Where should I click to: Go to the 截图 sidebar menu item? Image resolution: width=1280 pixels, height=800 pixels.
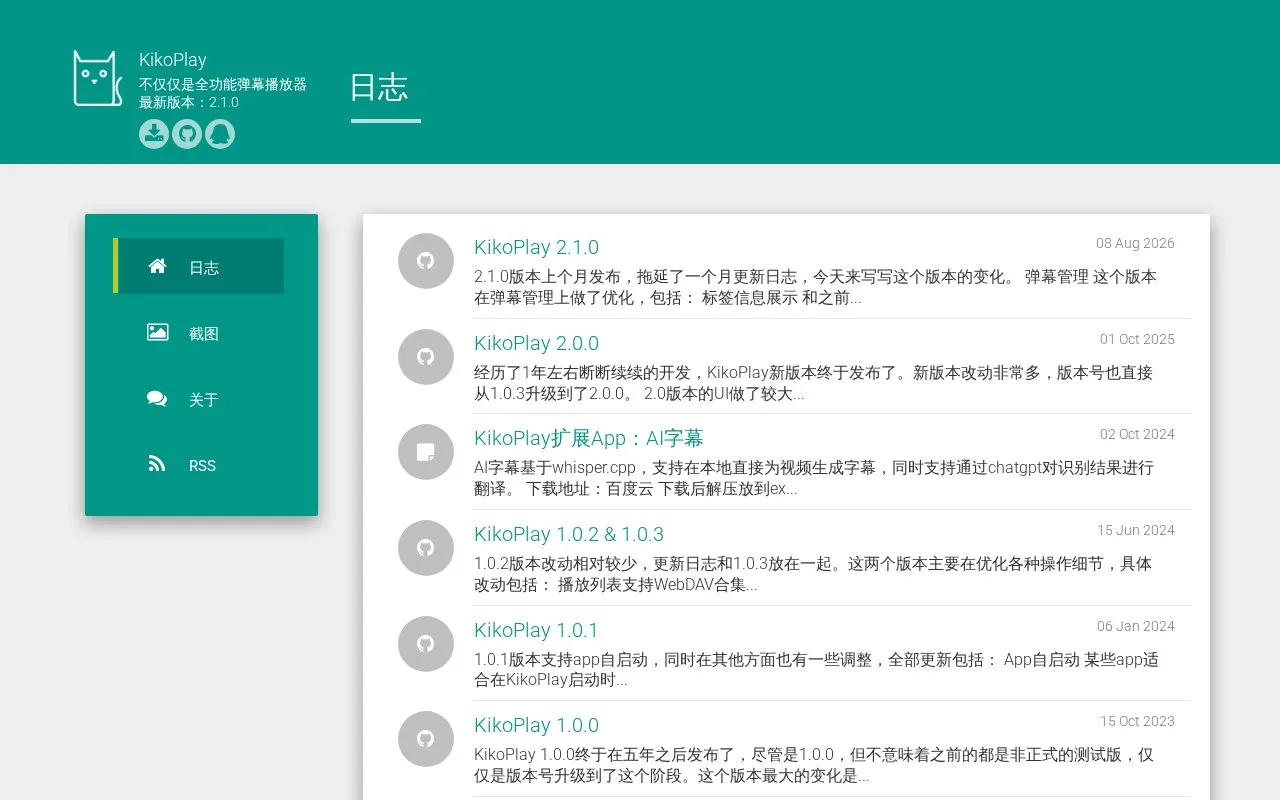[199, 332]
